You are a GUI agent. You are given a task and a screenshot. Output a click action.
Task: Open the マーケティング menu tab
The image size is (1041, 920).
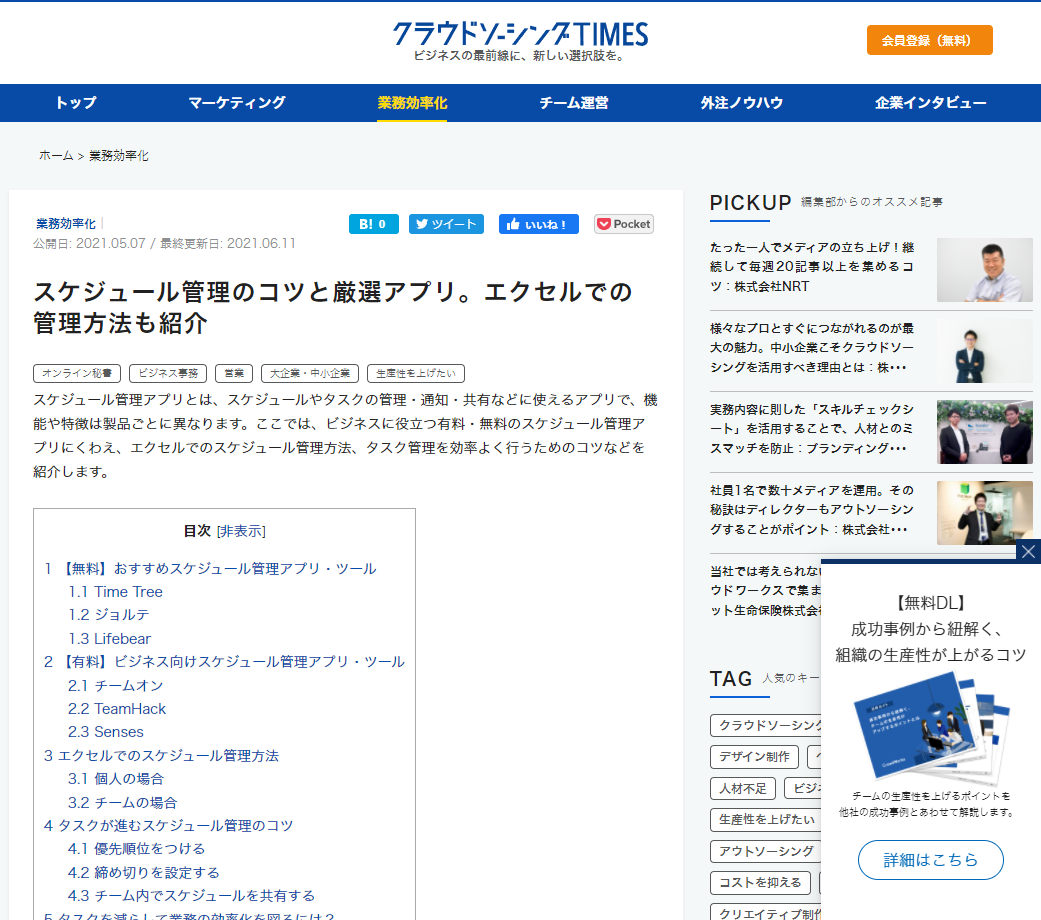pos(237,102)
